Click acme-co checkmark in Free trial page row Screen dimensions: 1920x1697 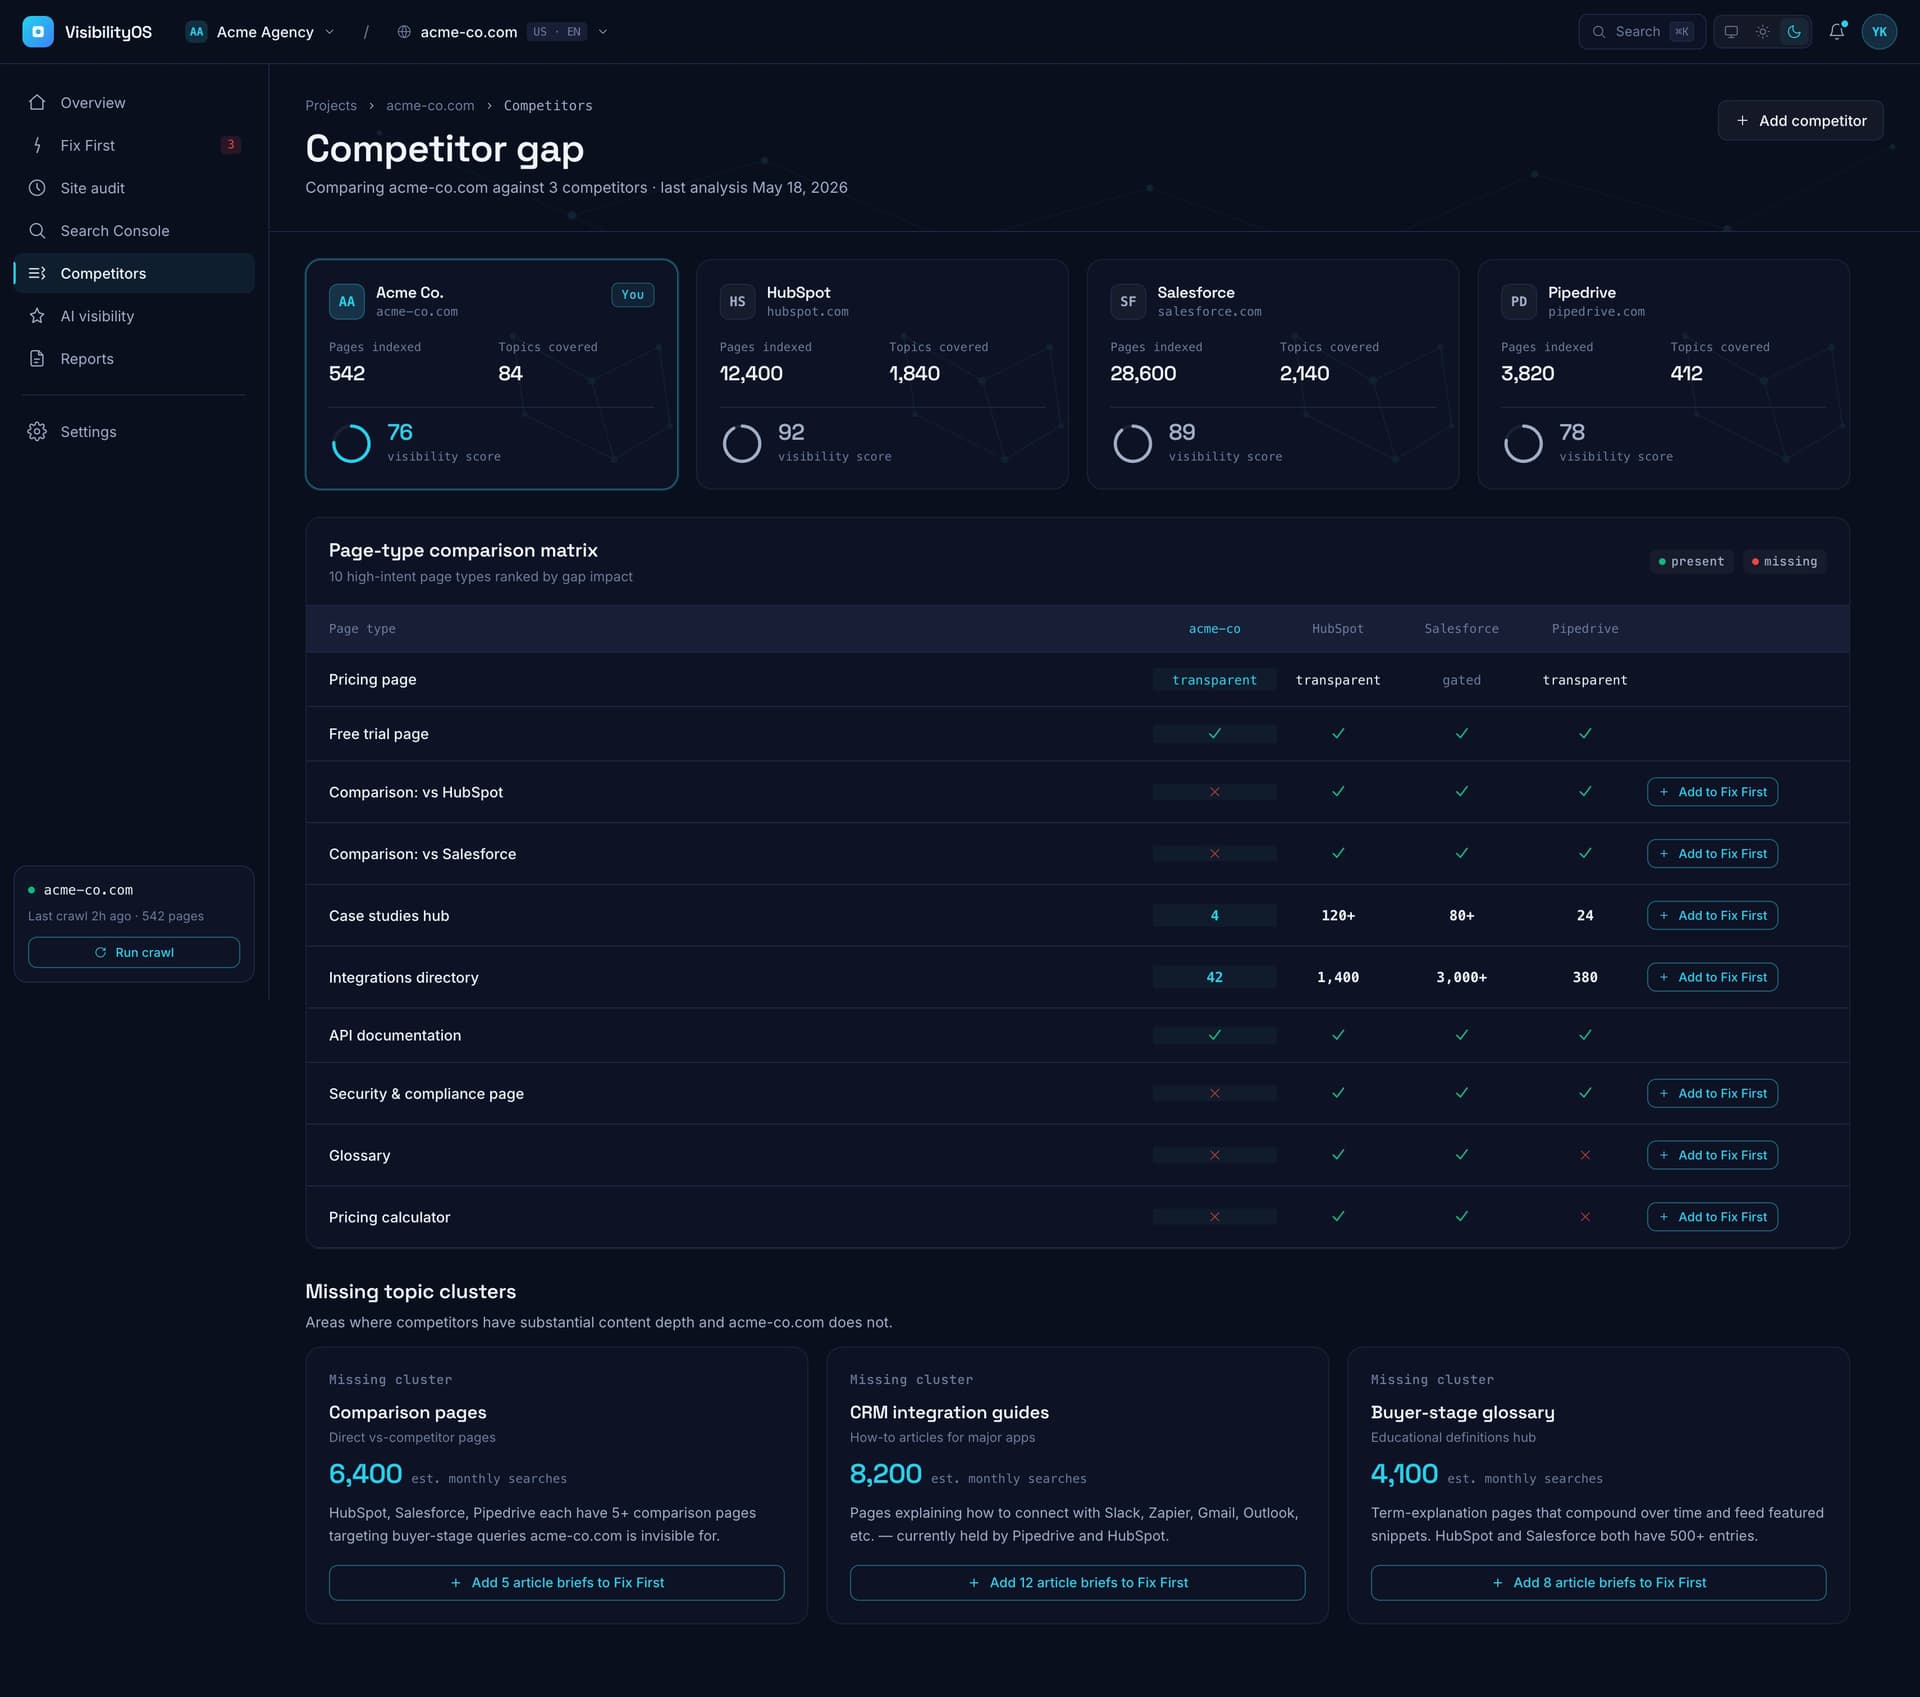tap(1214, 734)
